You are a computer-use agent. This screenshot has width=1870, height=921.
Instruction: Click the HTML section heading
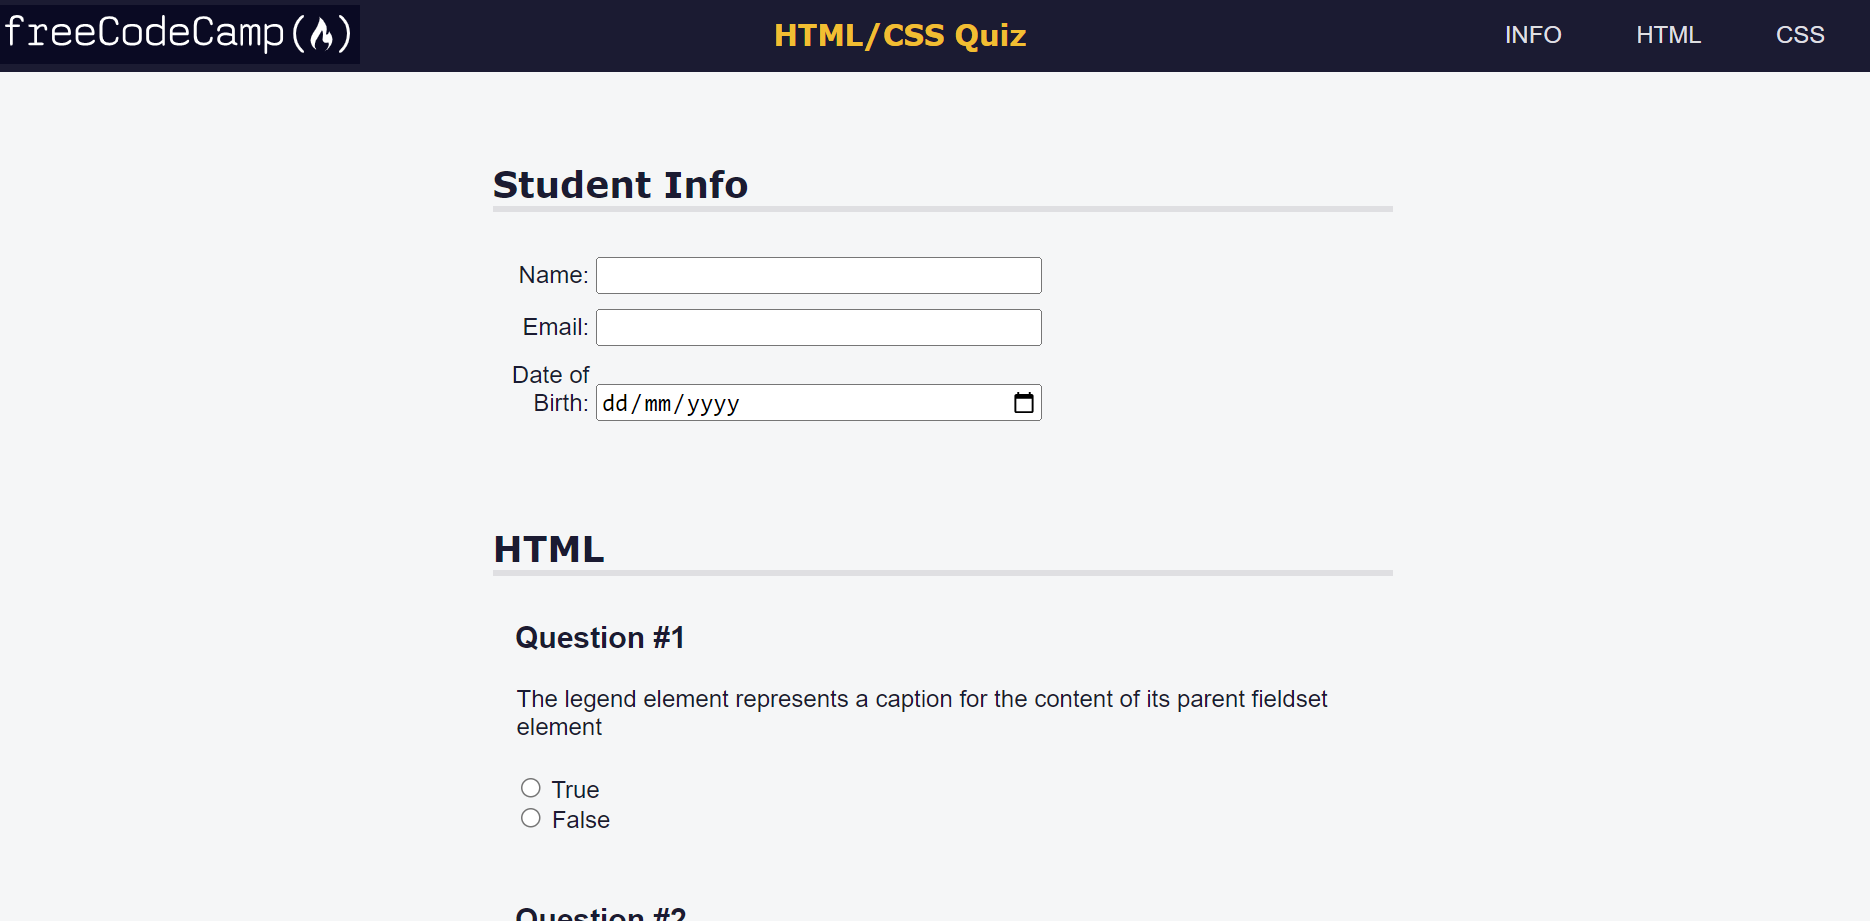[549, 549]
